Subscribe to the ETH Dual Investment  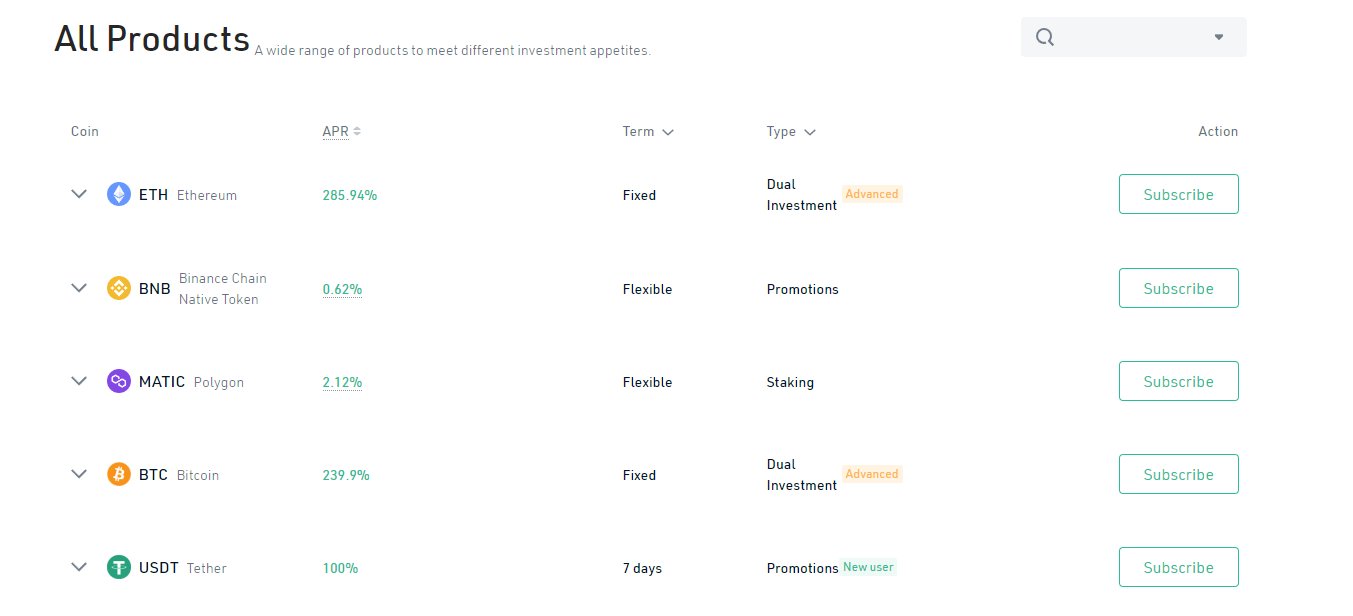[1178, 194]
